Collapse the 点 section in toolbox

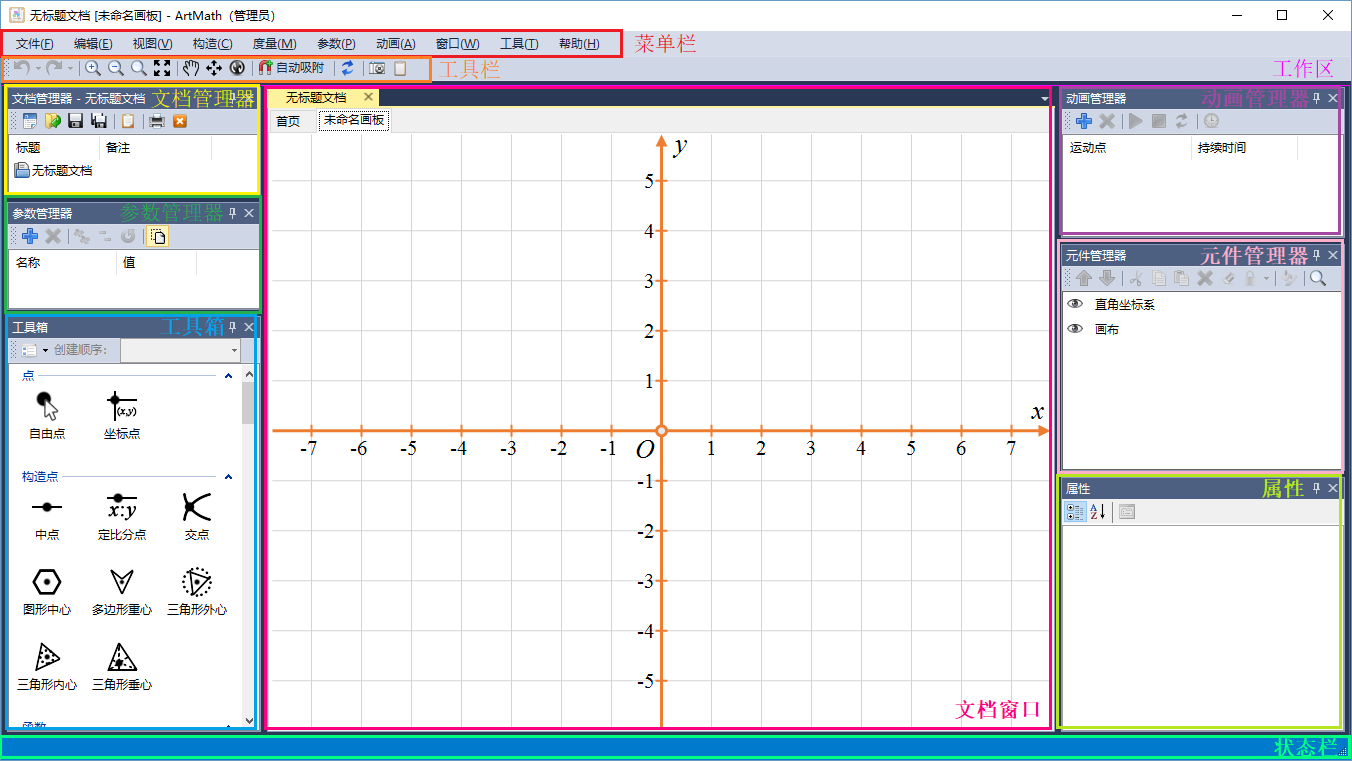228,376
